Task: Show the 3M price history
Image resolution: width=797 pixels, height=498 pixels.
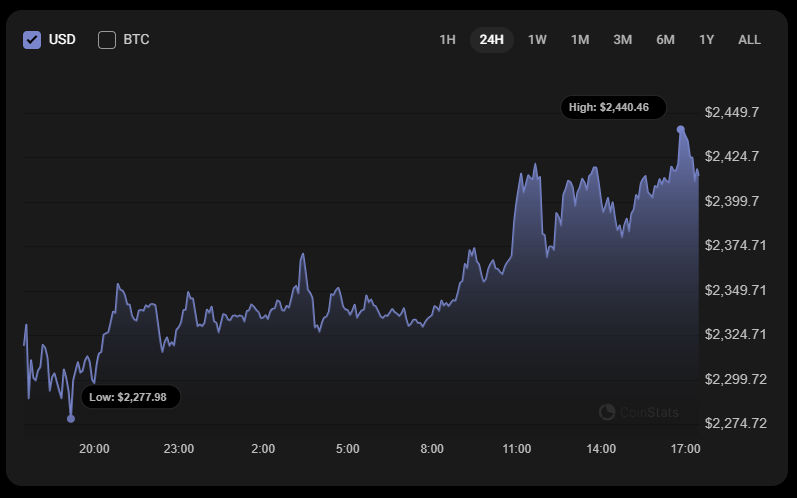Action: pos(622,40)
